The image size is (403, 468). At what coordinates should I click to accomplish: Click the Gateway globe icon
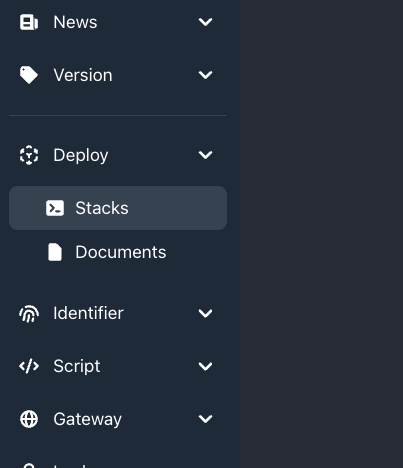pyautogui.click(x=29, y=419)
